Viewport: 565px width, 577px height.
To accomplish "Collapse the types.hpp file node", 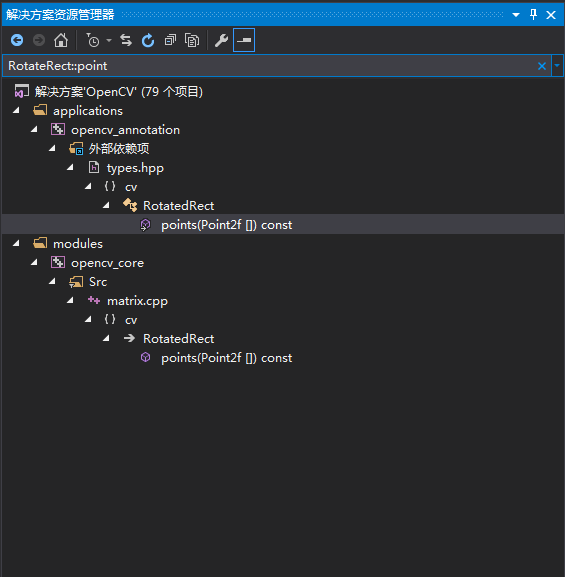I will click(70, 167).
